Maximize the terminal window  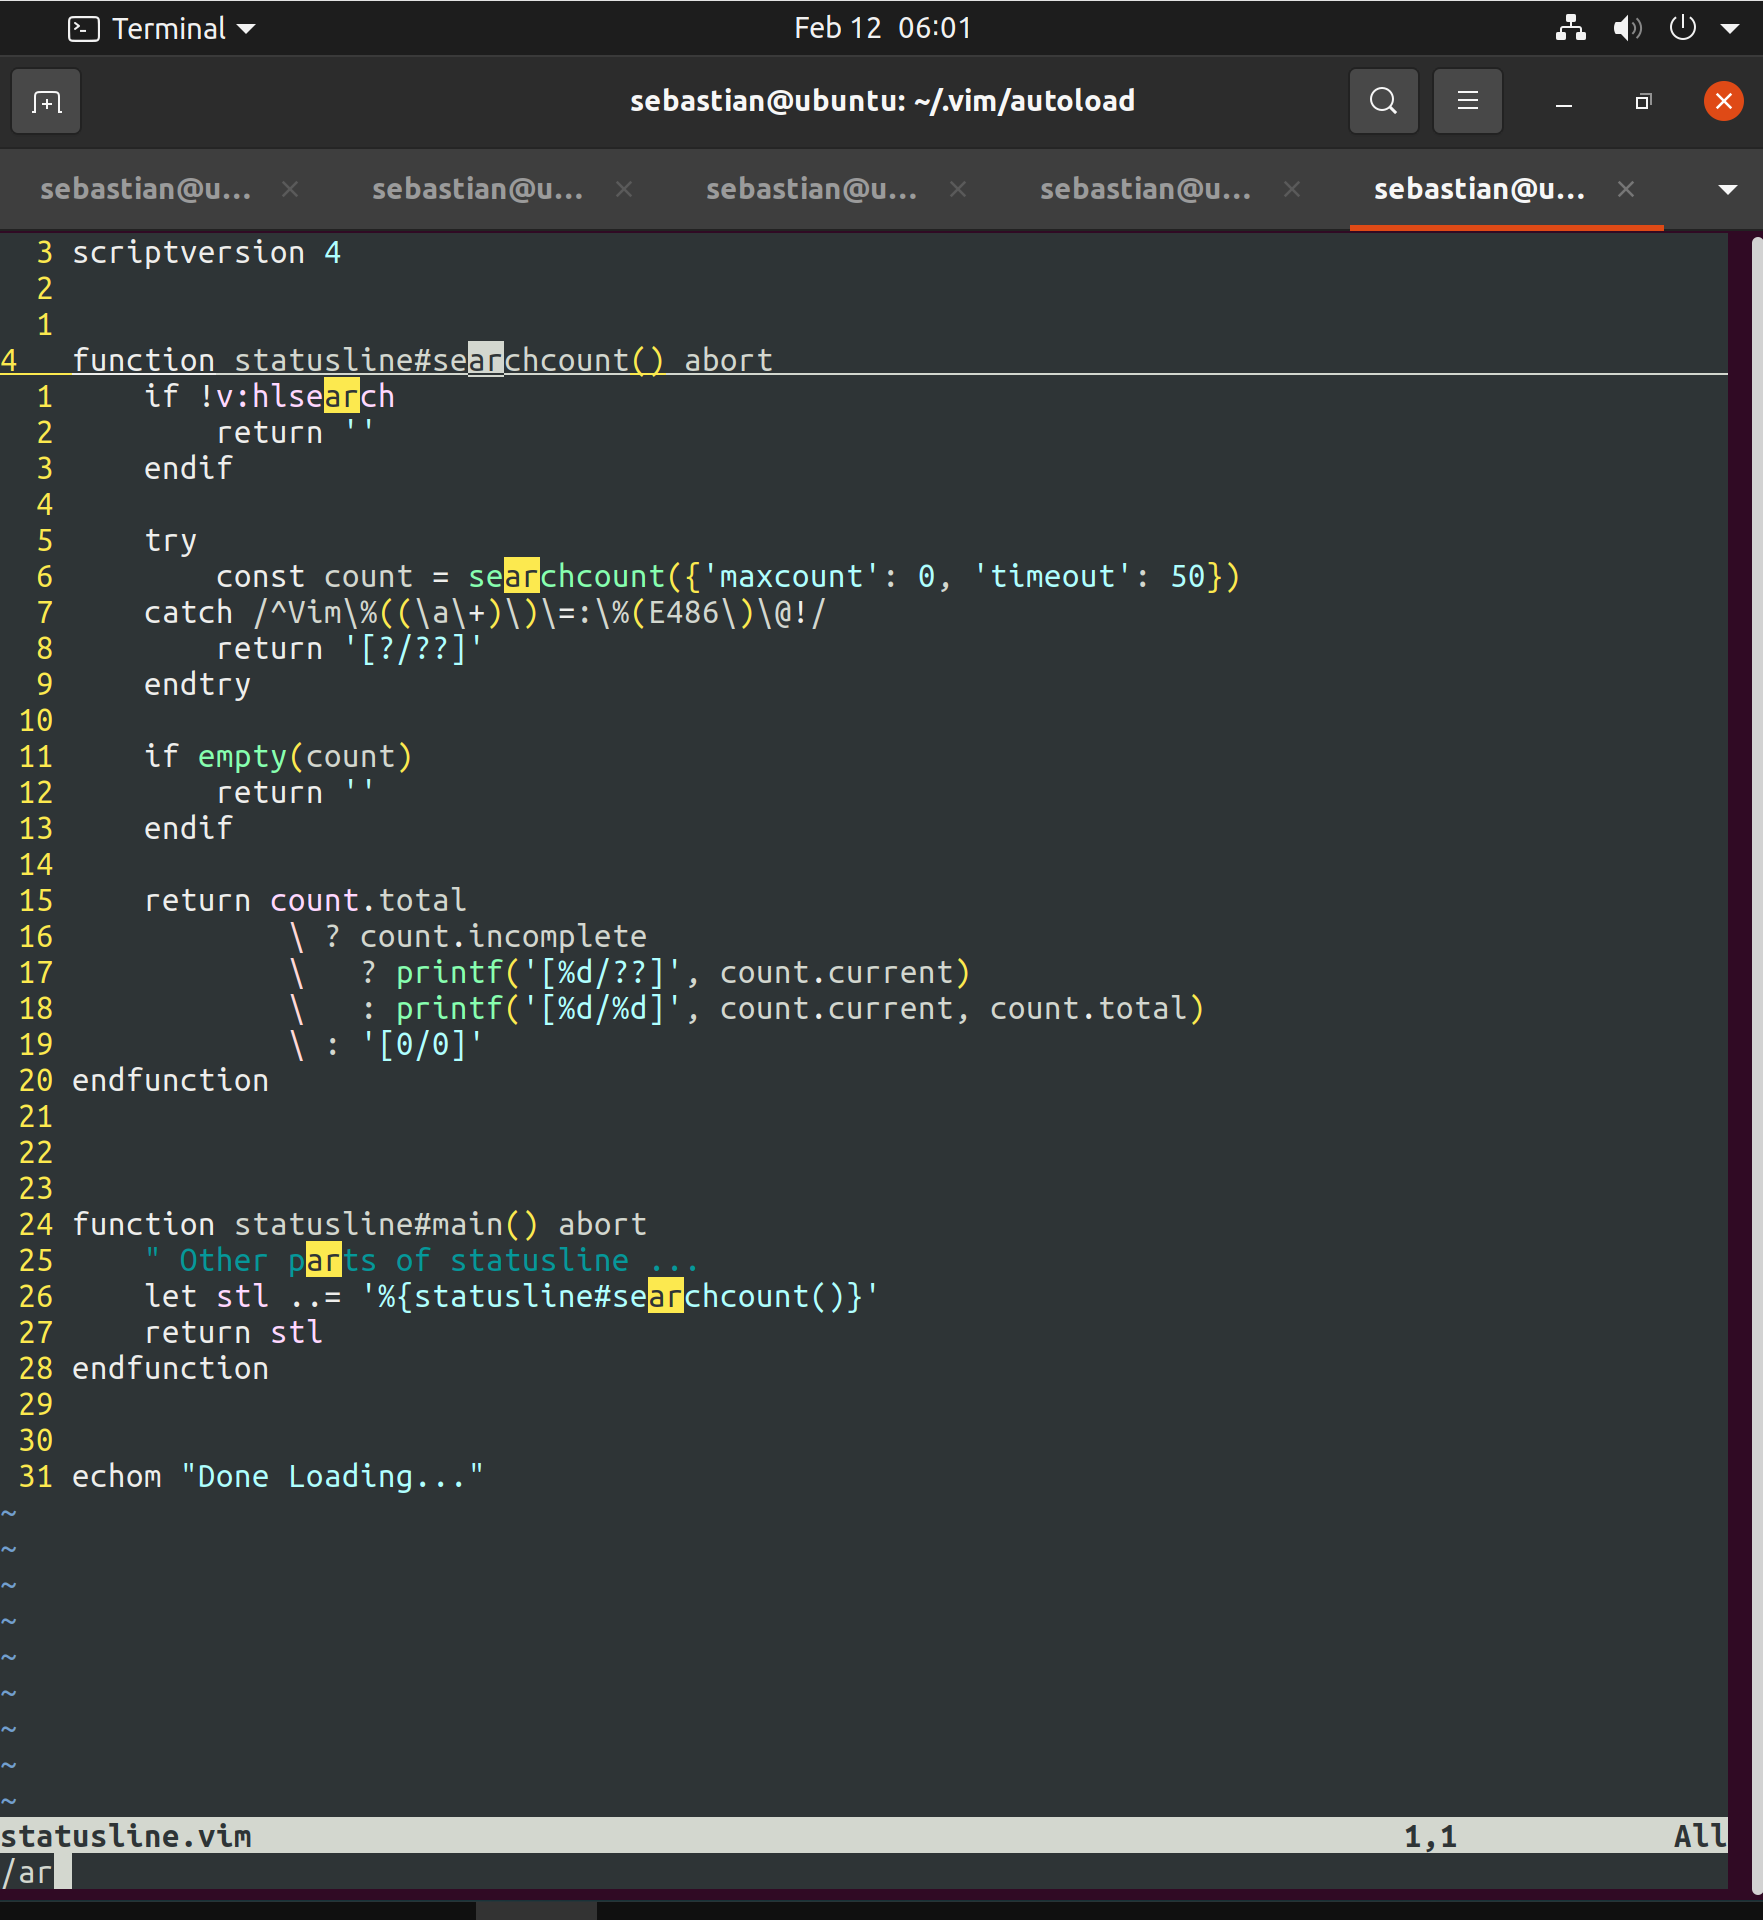click(1643, 102)
